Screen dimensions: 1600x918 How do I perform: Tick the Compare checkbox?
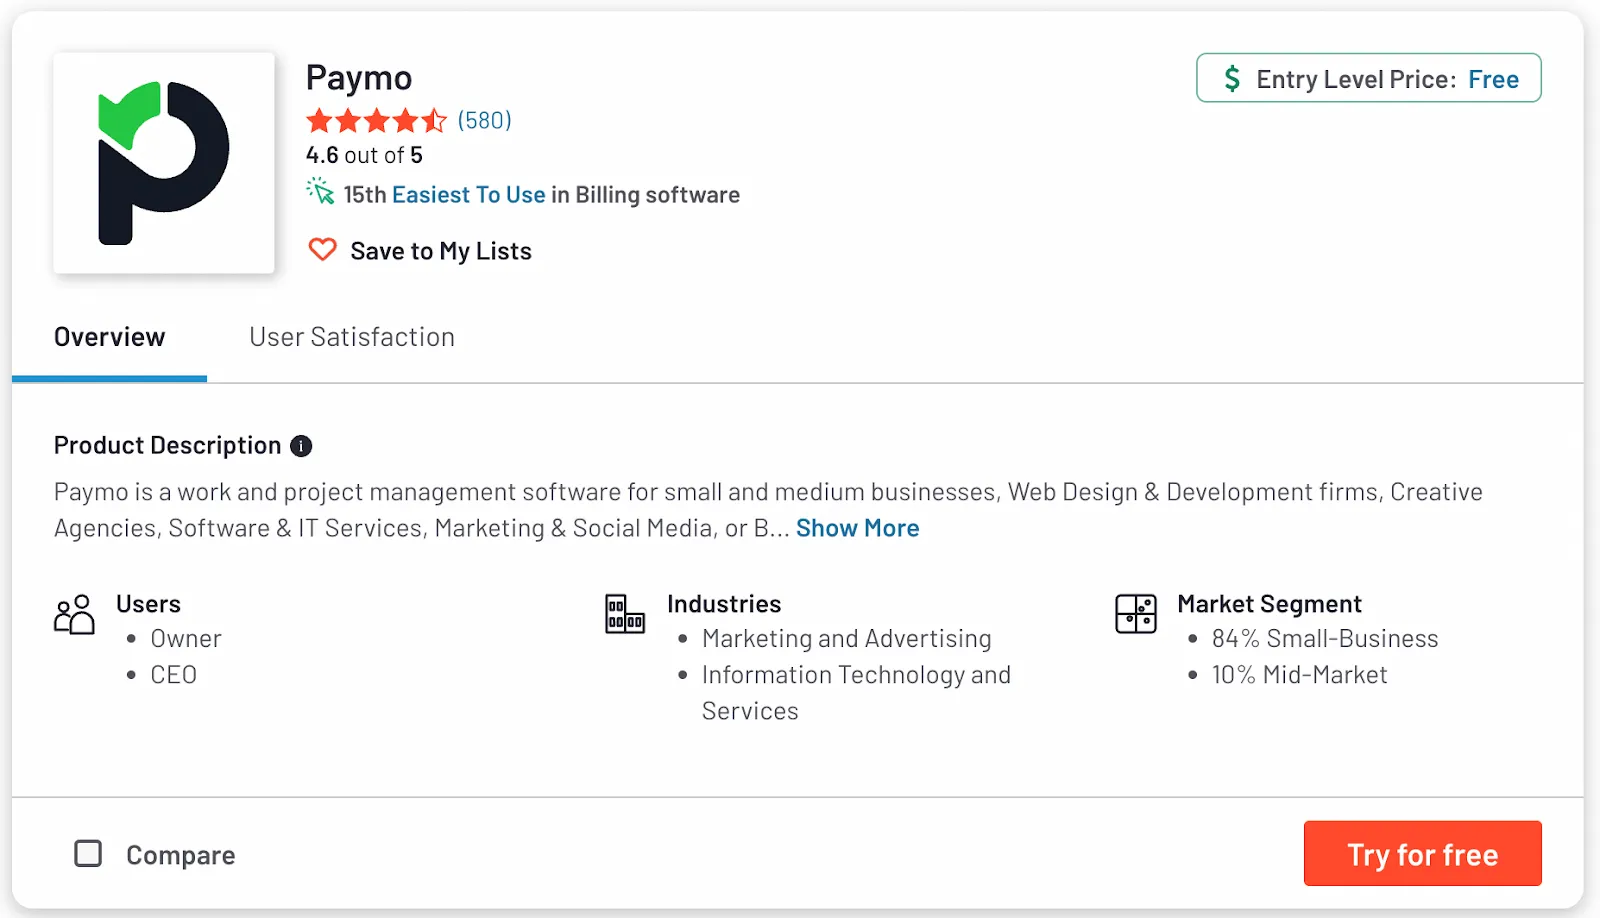88,853
